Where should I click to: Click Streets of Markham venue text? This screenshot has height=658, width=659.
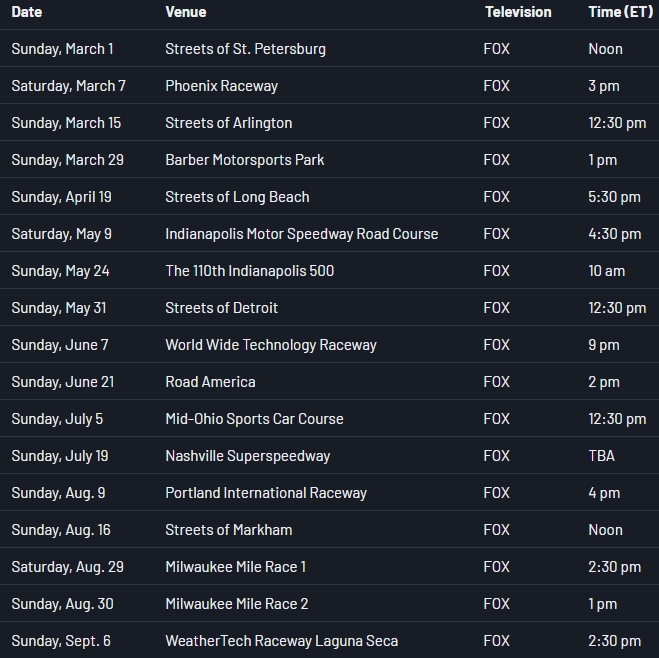coord(229,530)
